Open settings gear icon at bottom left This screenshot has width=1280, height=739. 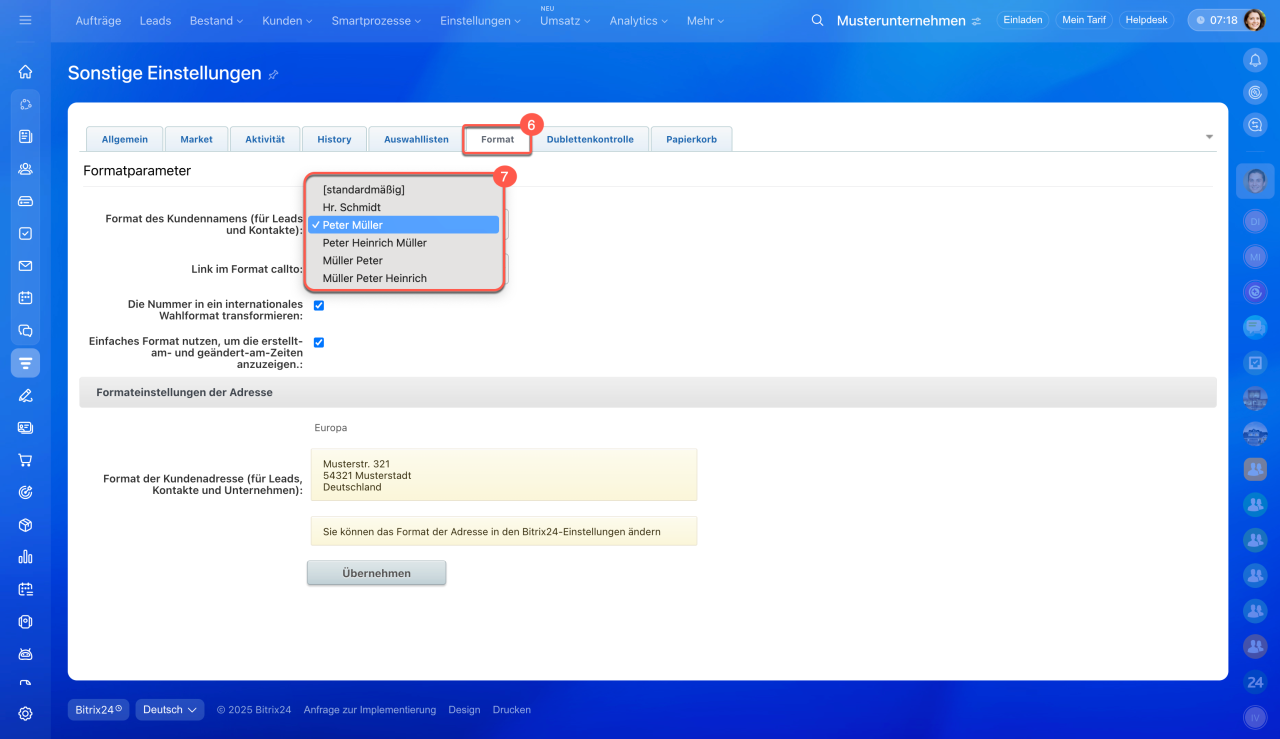(25, 713)
